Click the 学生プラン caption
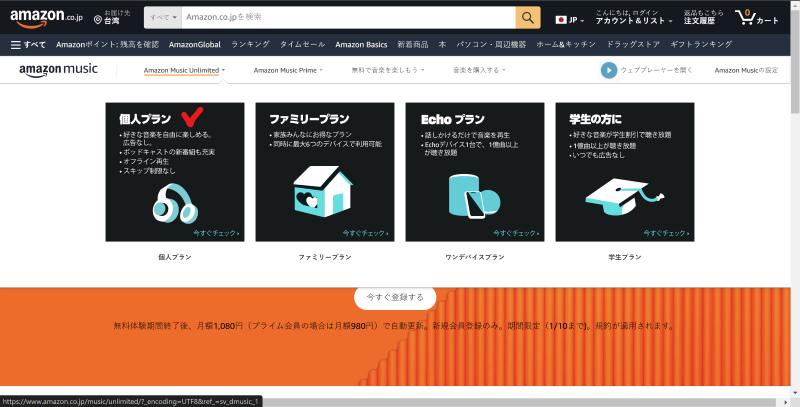The width and height of the screenshot is (800, 407). 625,257
